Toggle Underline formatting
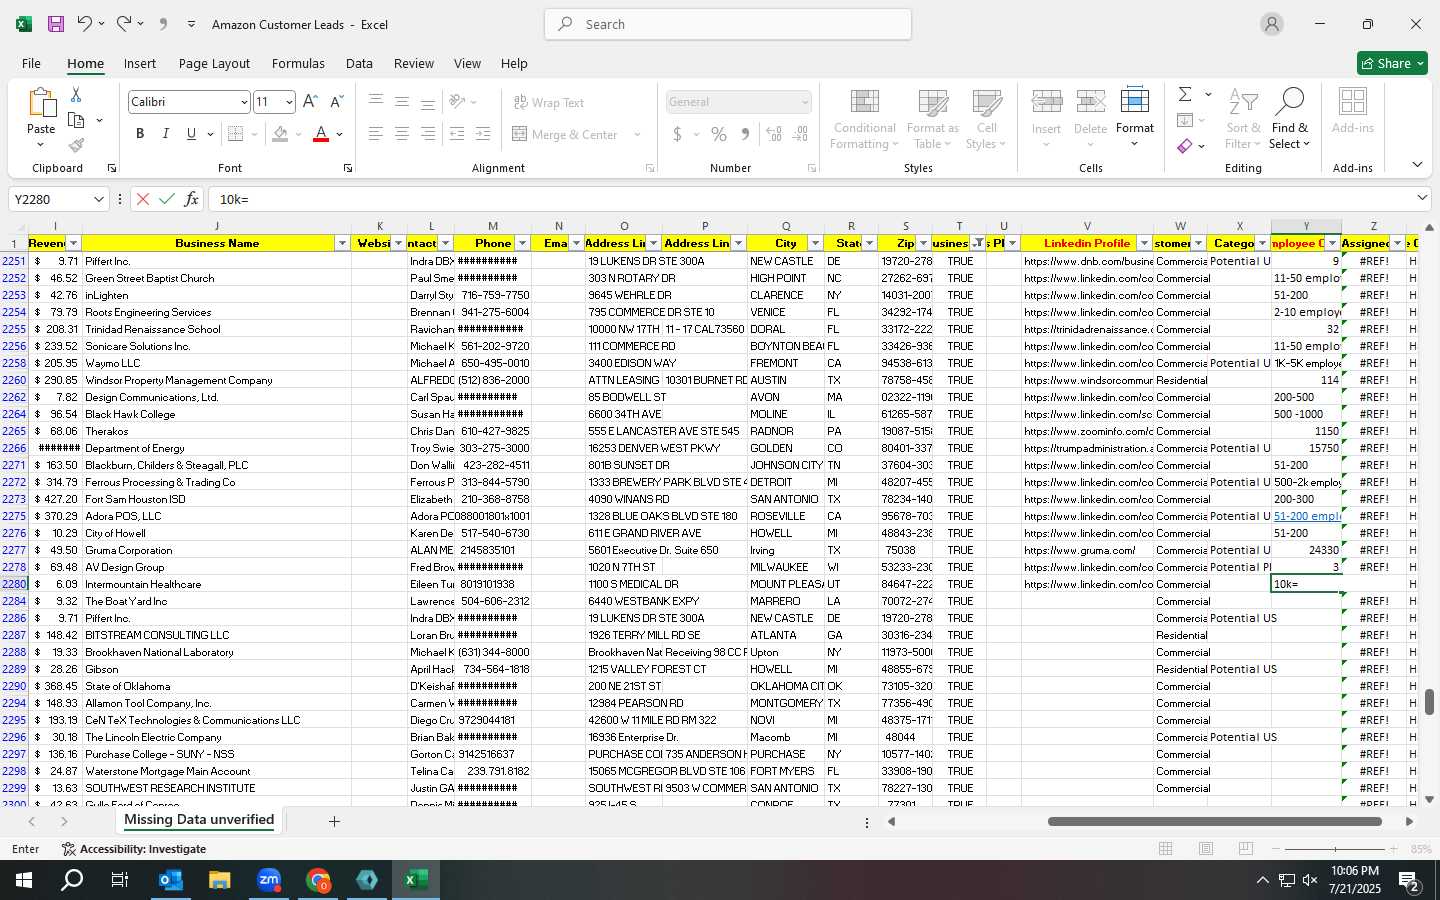 pos(191,134)
